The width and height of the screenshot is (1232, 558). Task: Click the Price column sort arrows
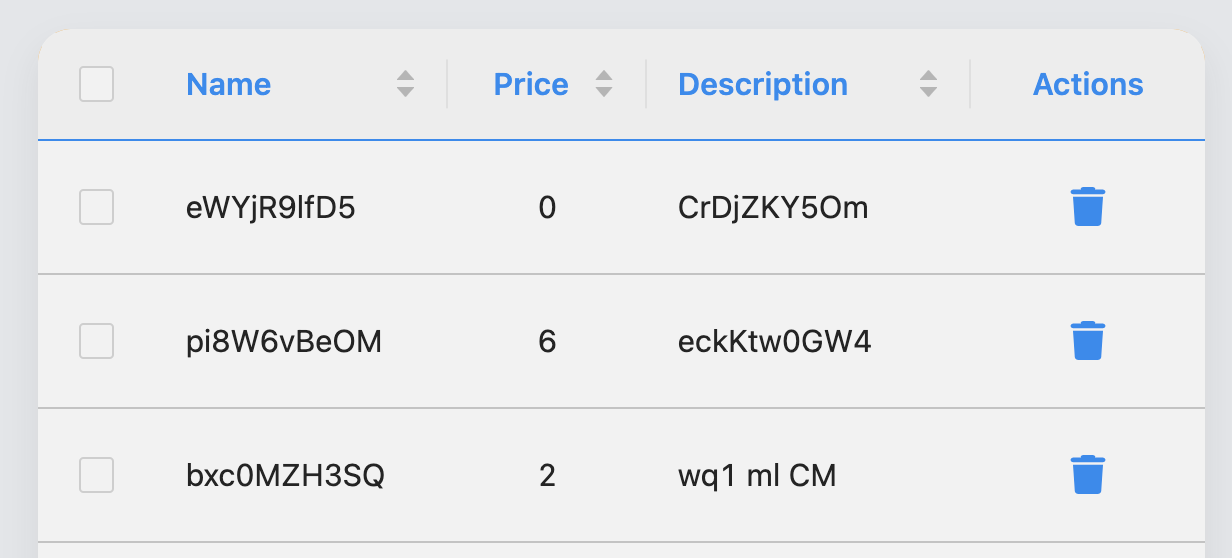pos(603,84)
